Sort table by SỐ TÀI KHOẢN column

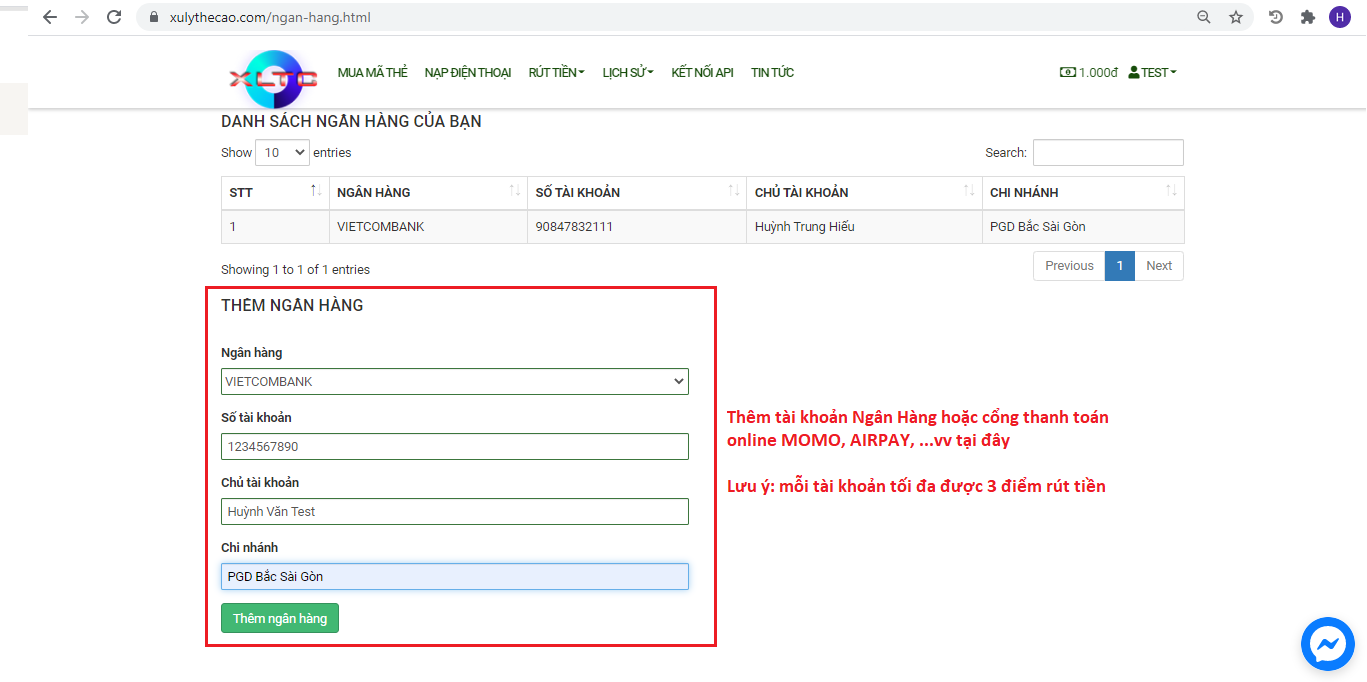pos(637,192)
